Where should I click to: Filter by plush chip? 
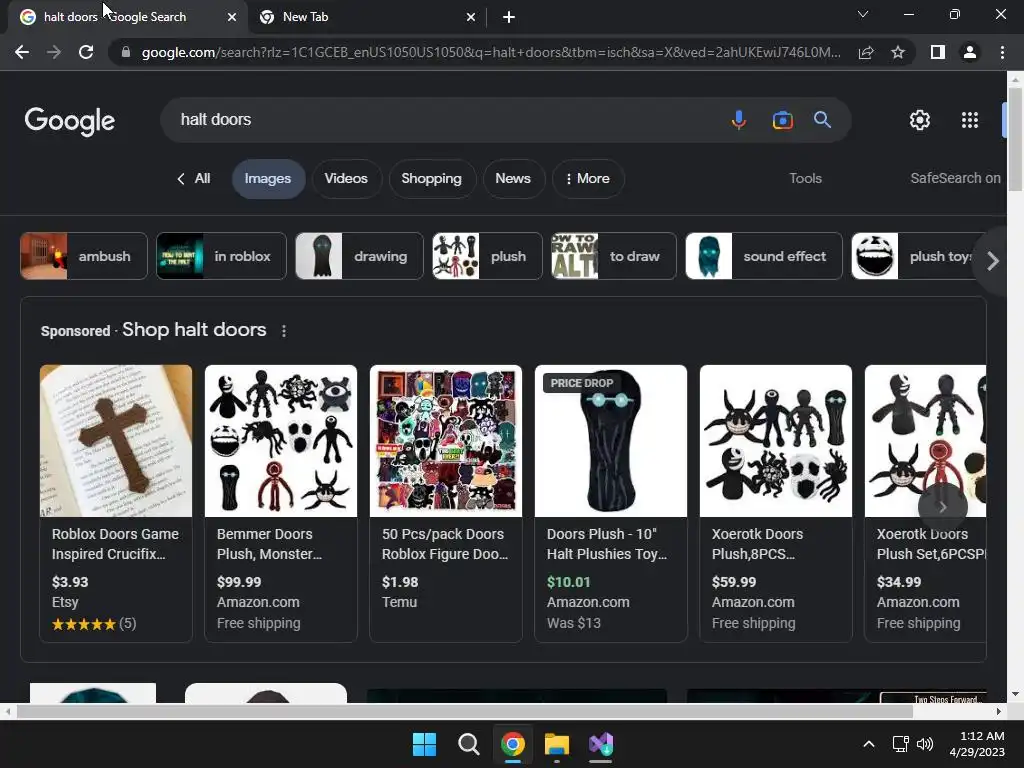click(487, 256)
